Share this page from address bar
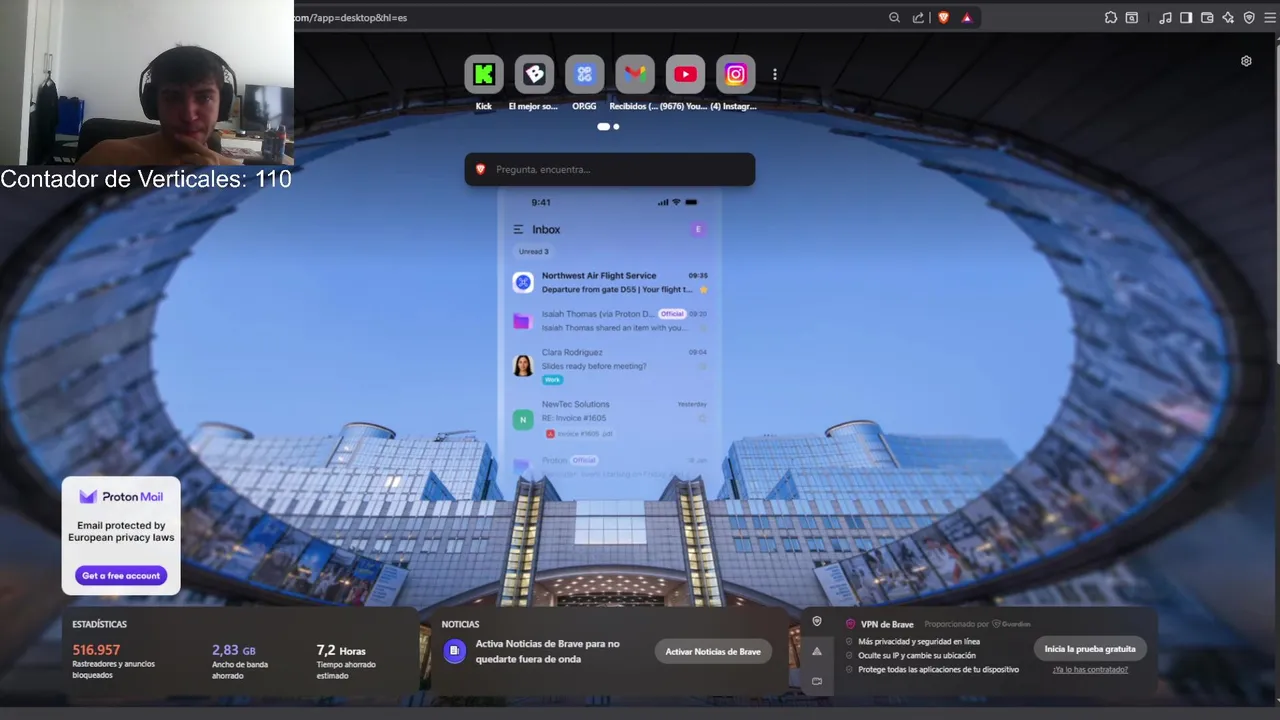This screenshot has width=1280, height=720. [918, 17]
